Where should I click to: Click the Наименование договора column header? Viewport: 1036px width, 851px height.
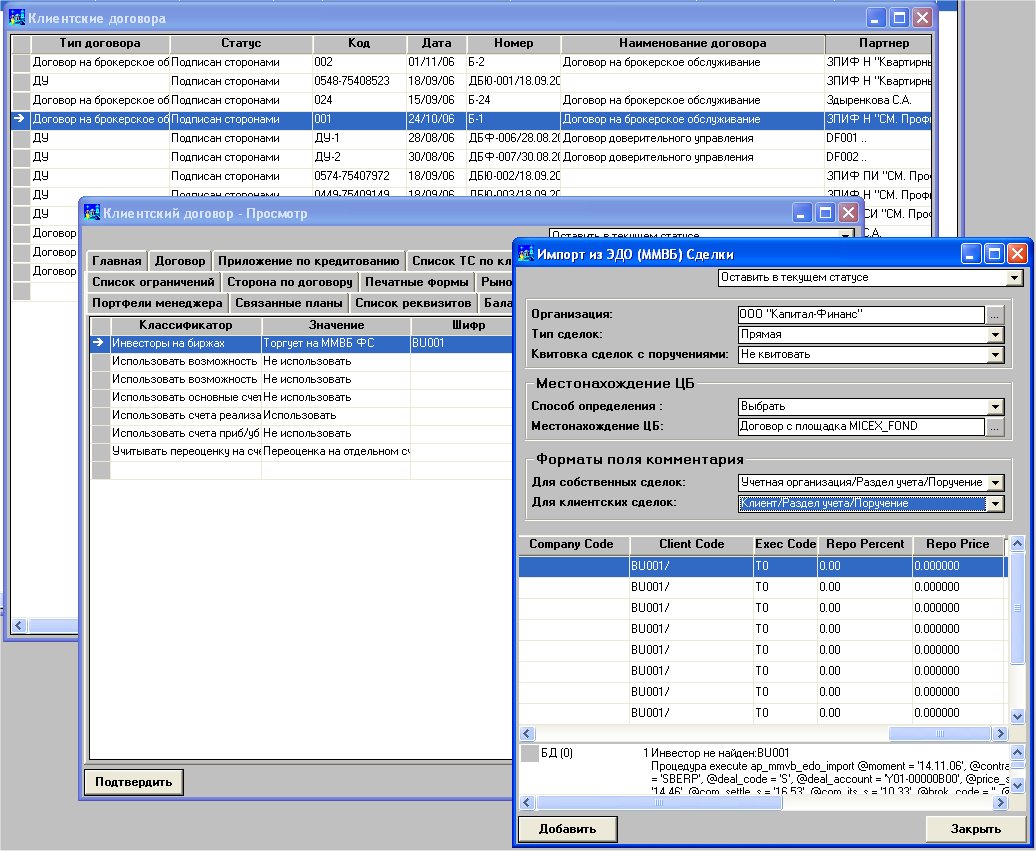pyautogui.click(x=692, y=44)
